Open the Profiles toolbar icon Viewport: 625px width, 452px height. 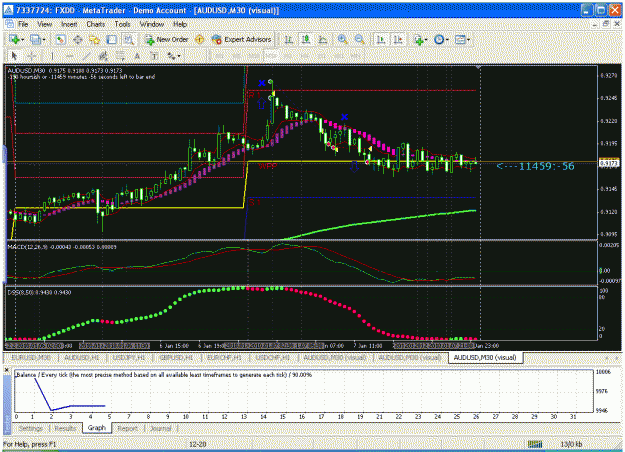tap(35, 39)
